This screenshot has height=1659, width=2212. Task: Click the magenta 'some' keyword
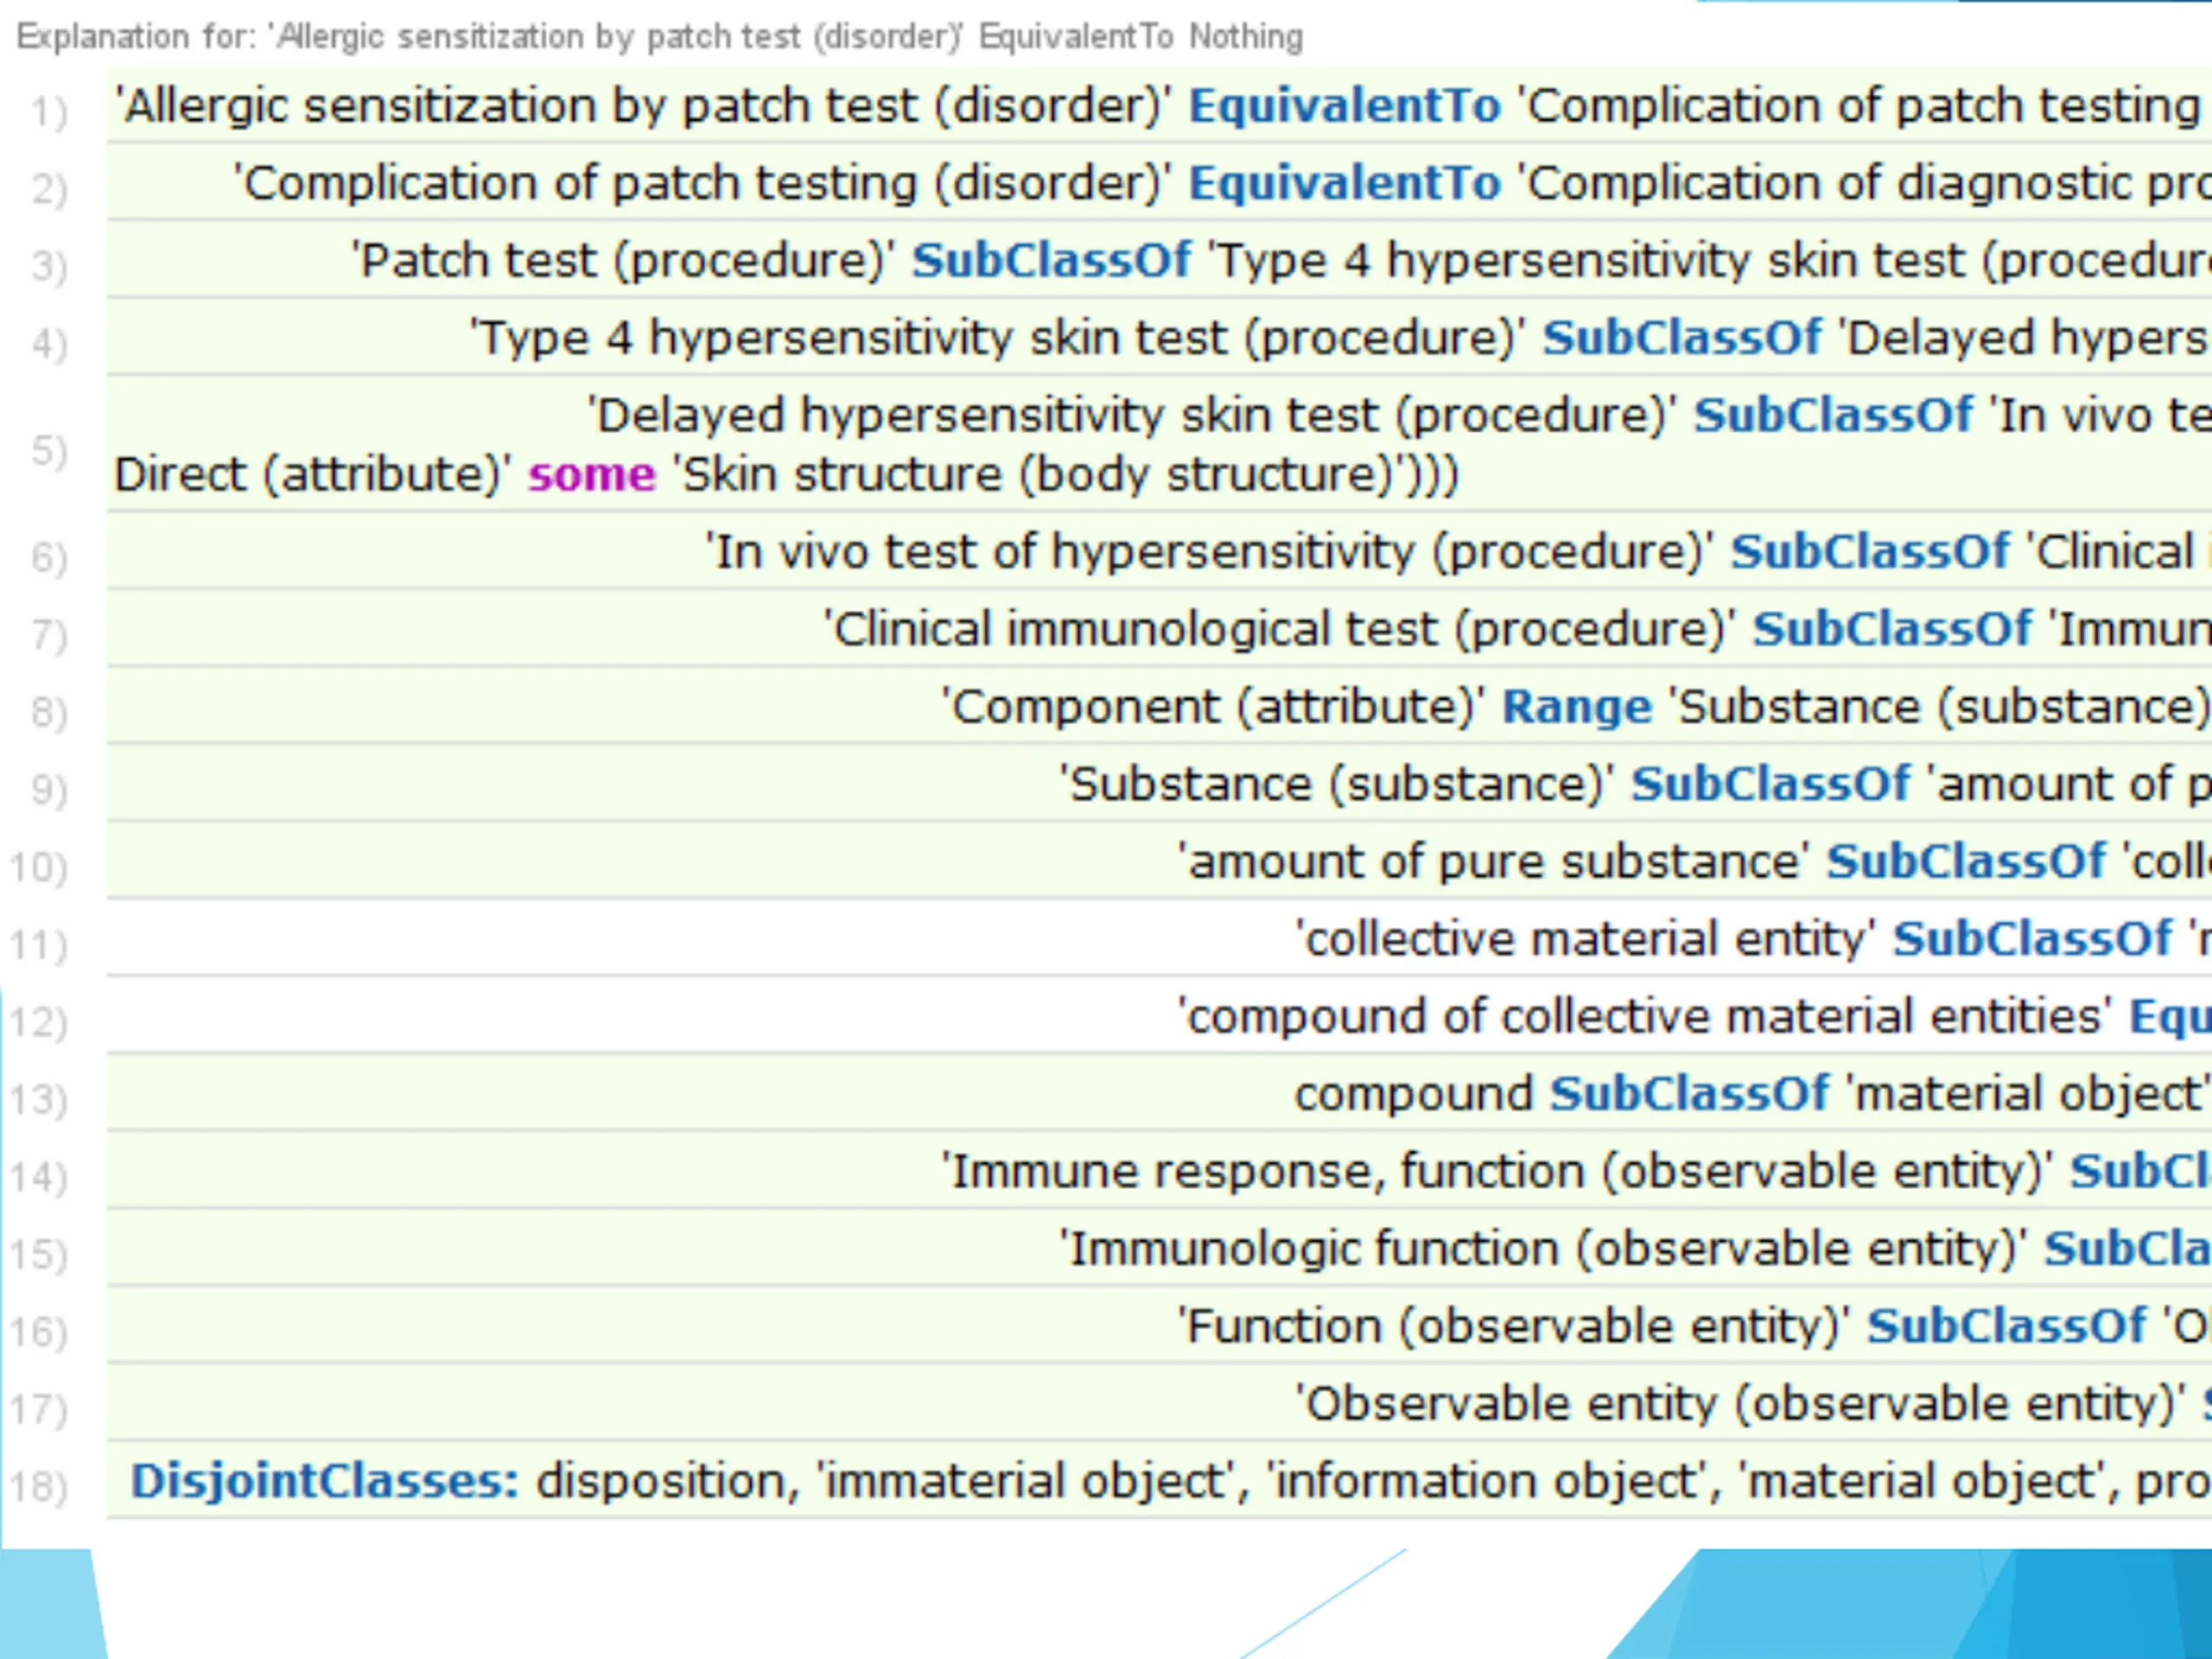[591, 474]
